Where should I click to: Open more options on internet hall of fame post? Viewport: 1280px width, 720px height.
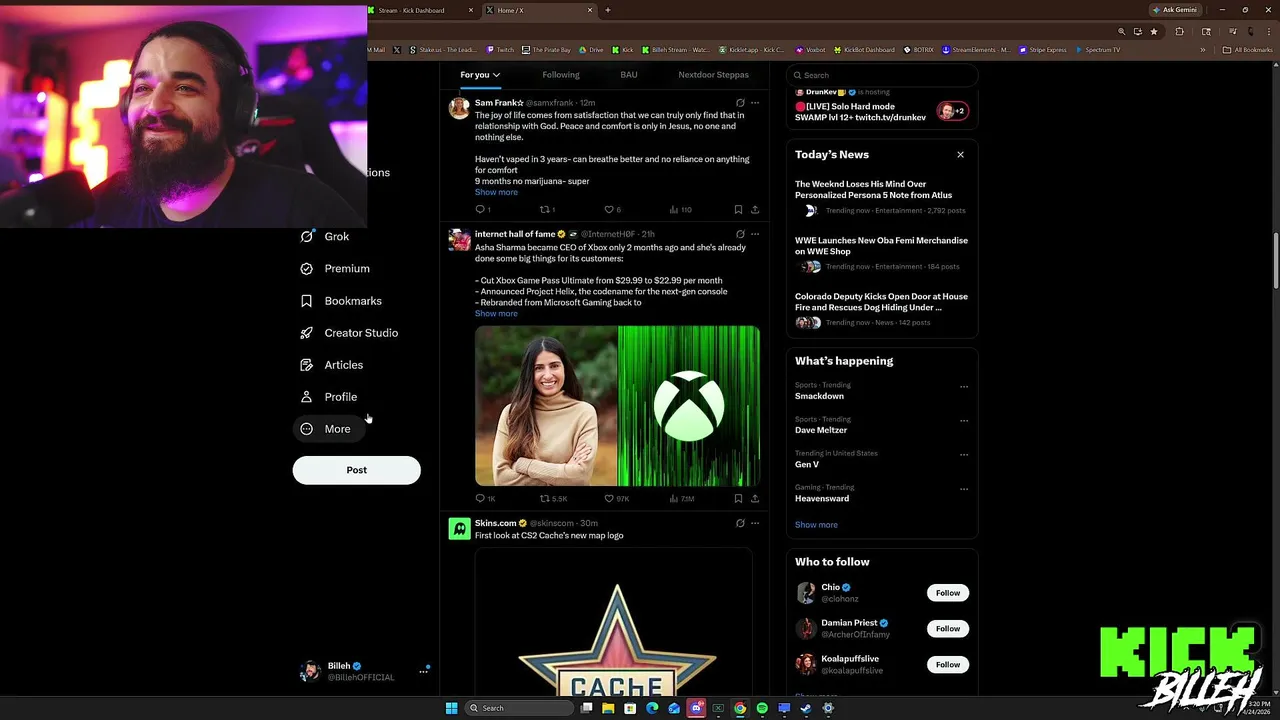click(x=755, y=234)
